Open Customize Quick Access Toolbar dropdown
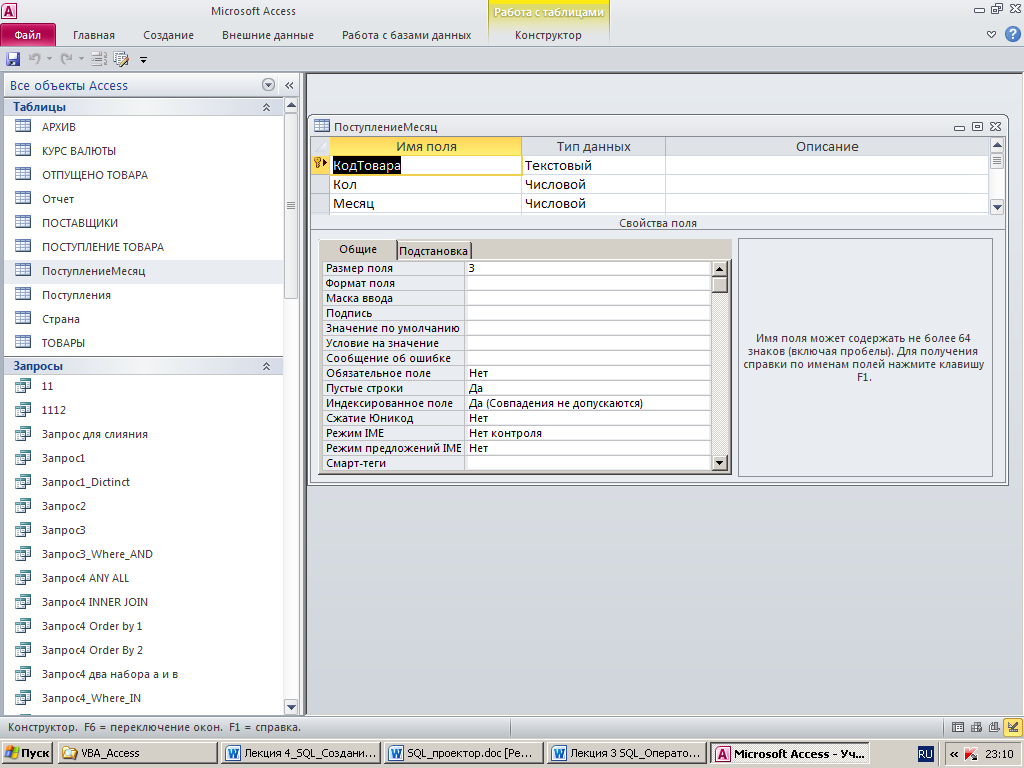This screenshot has width=1024, height=768. click(143, 60)
